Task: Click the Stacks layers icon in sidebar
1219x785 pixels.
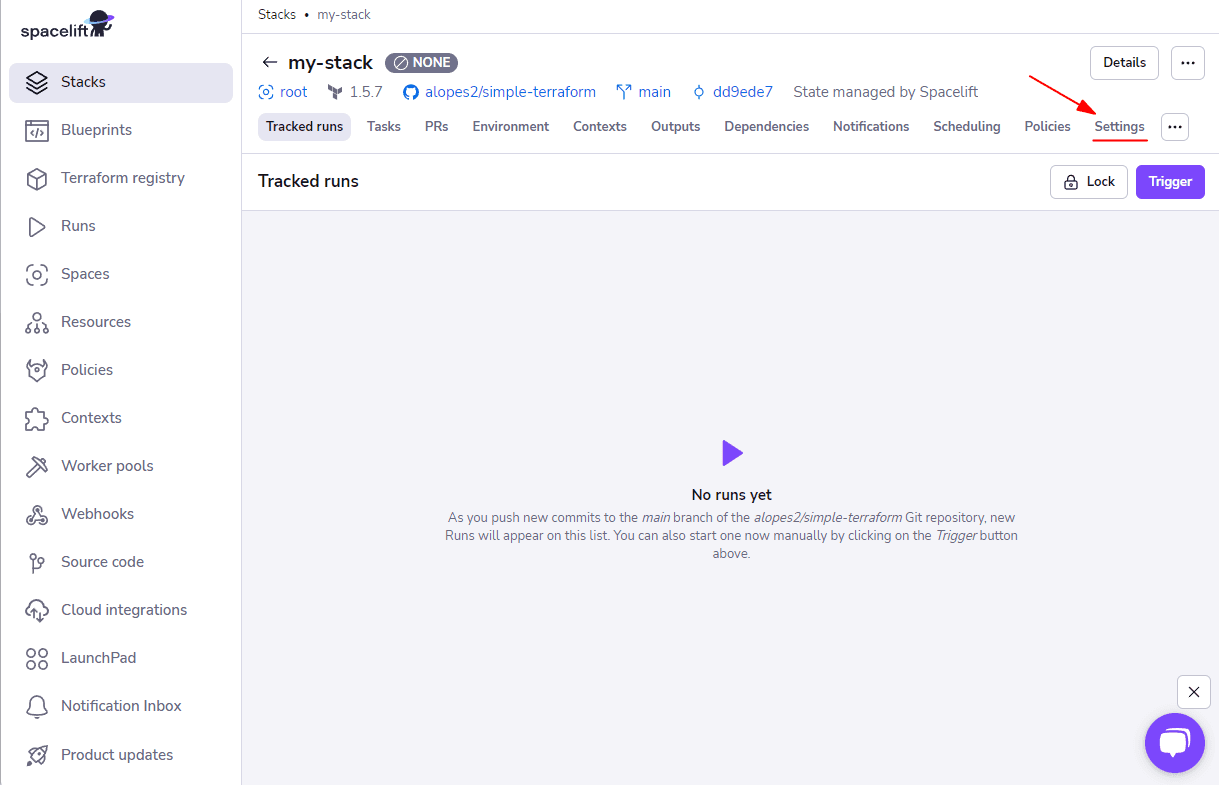Action: 37,82
